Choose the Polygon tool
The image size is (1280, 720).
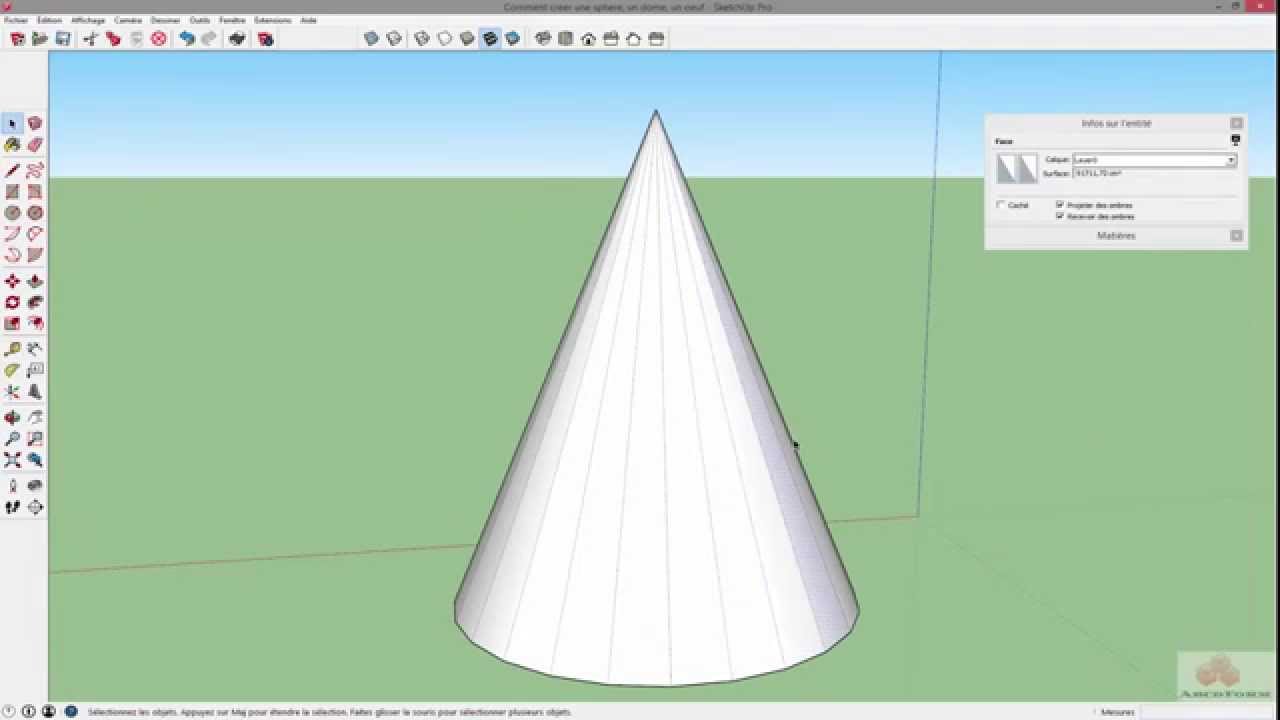click(35, 213)
